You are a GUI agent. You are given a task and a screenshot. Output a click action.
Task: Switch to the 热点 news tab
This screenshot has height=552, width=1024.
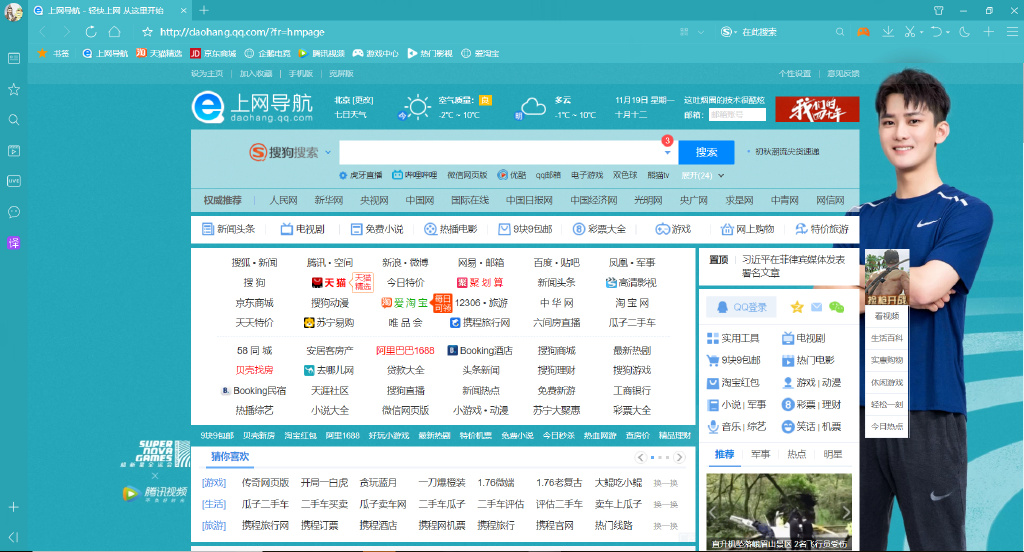796,454
